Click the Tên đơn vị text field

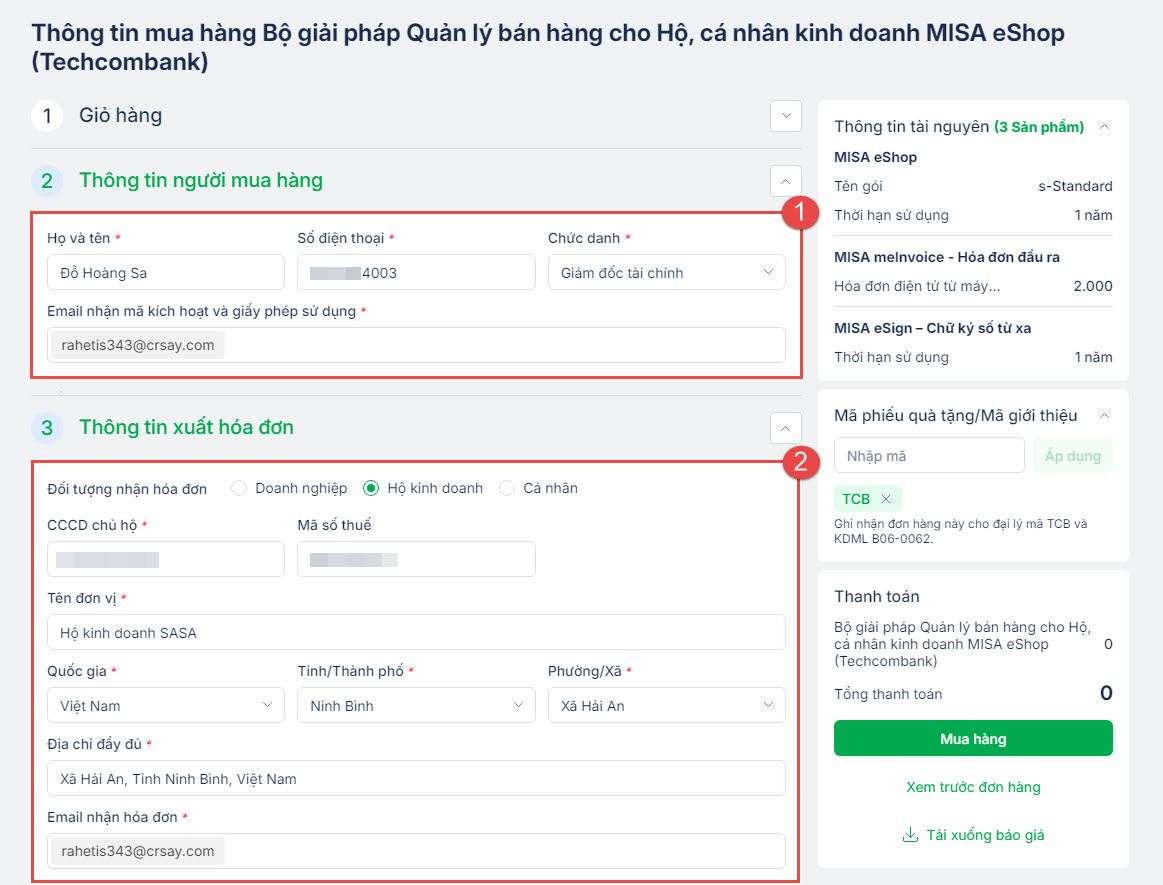click(416, 632)
